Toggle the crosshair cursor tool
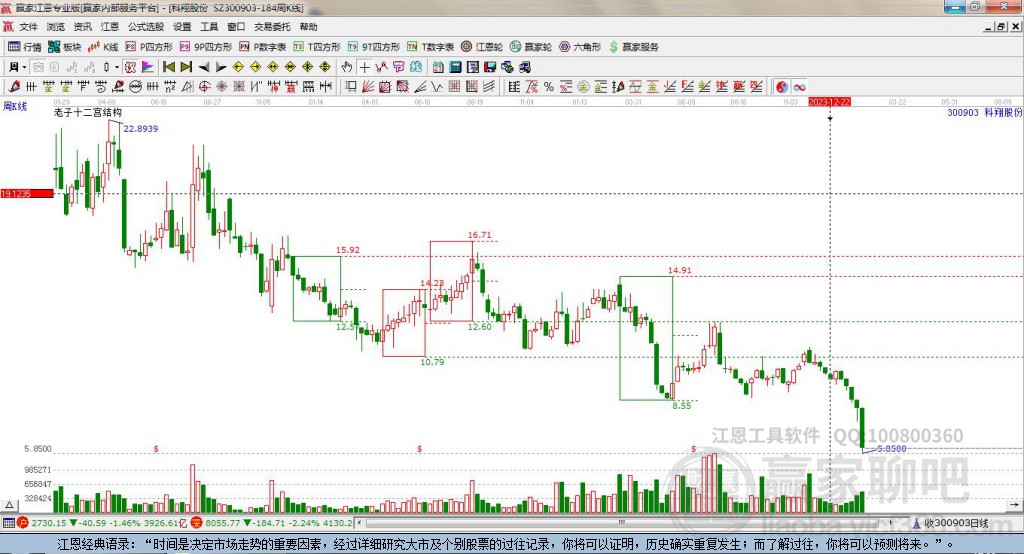 click(x=364, y=67)
